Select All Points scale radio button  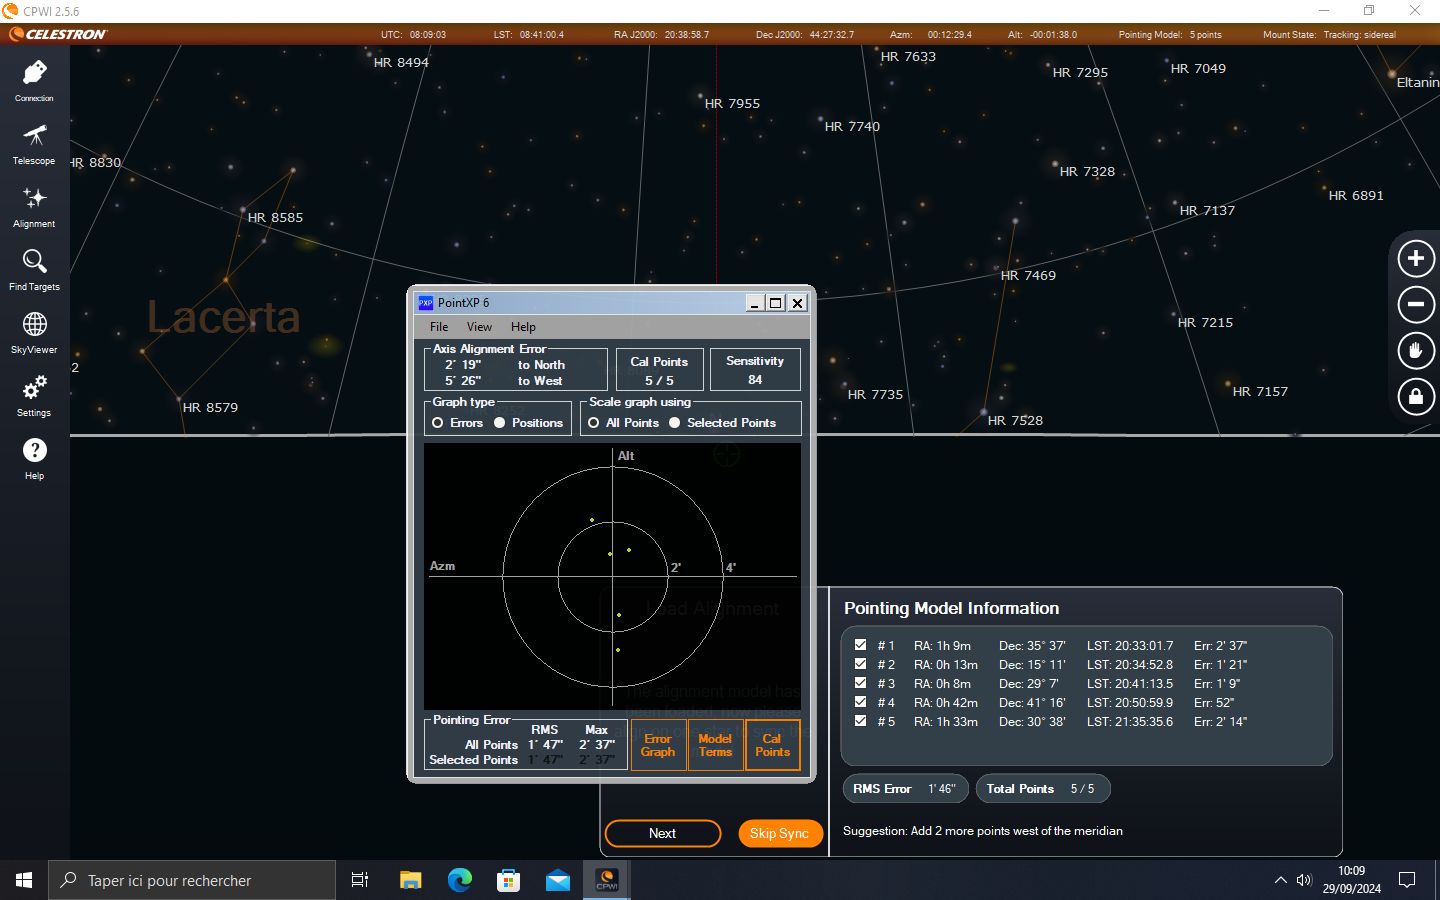[594, 423]
